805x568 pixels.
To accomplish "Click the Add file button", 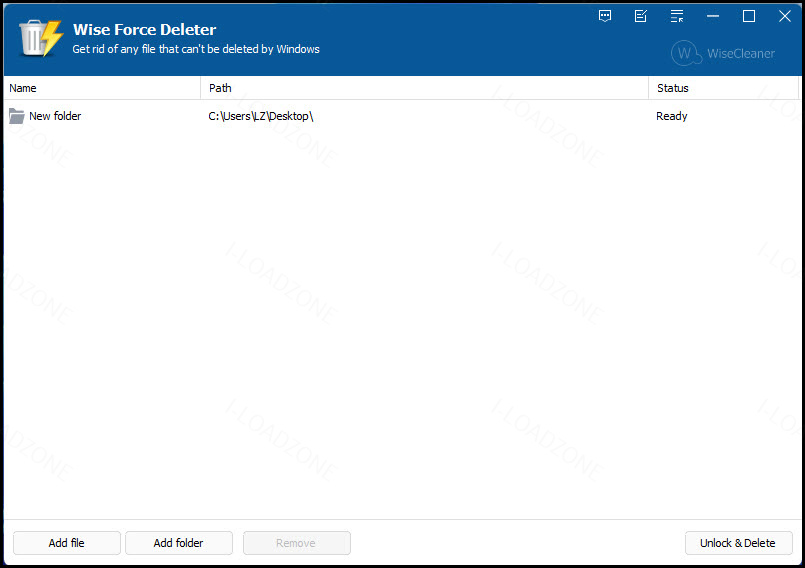I will click(67, 543).
